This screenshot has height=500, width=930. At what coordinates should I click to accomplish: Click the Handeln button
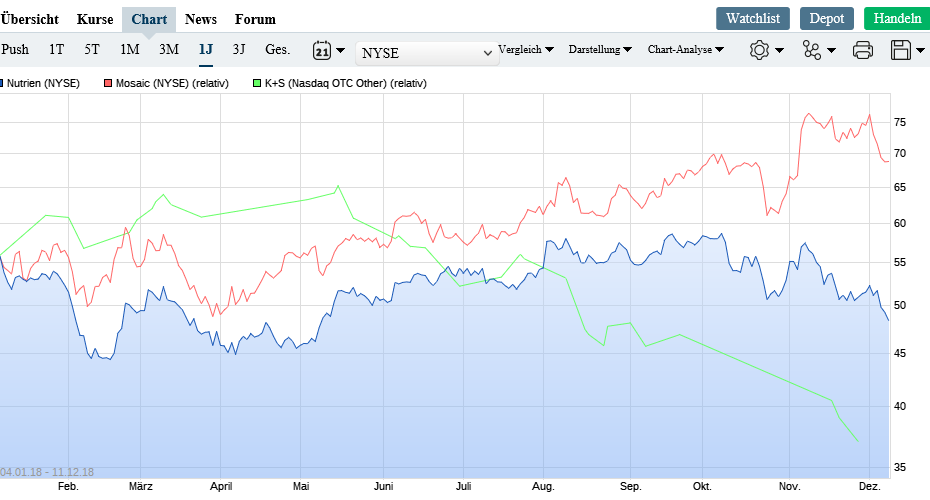(x=897, y=18)
